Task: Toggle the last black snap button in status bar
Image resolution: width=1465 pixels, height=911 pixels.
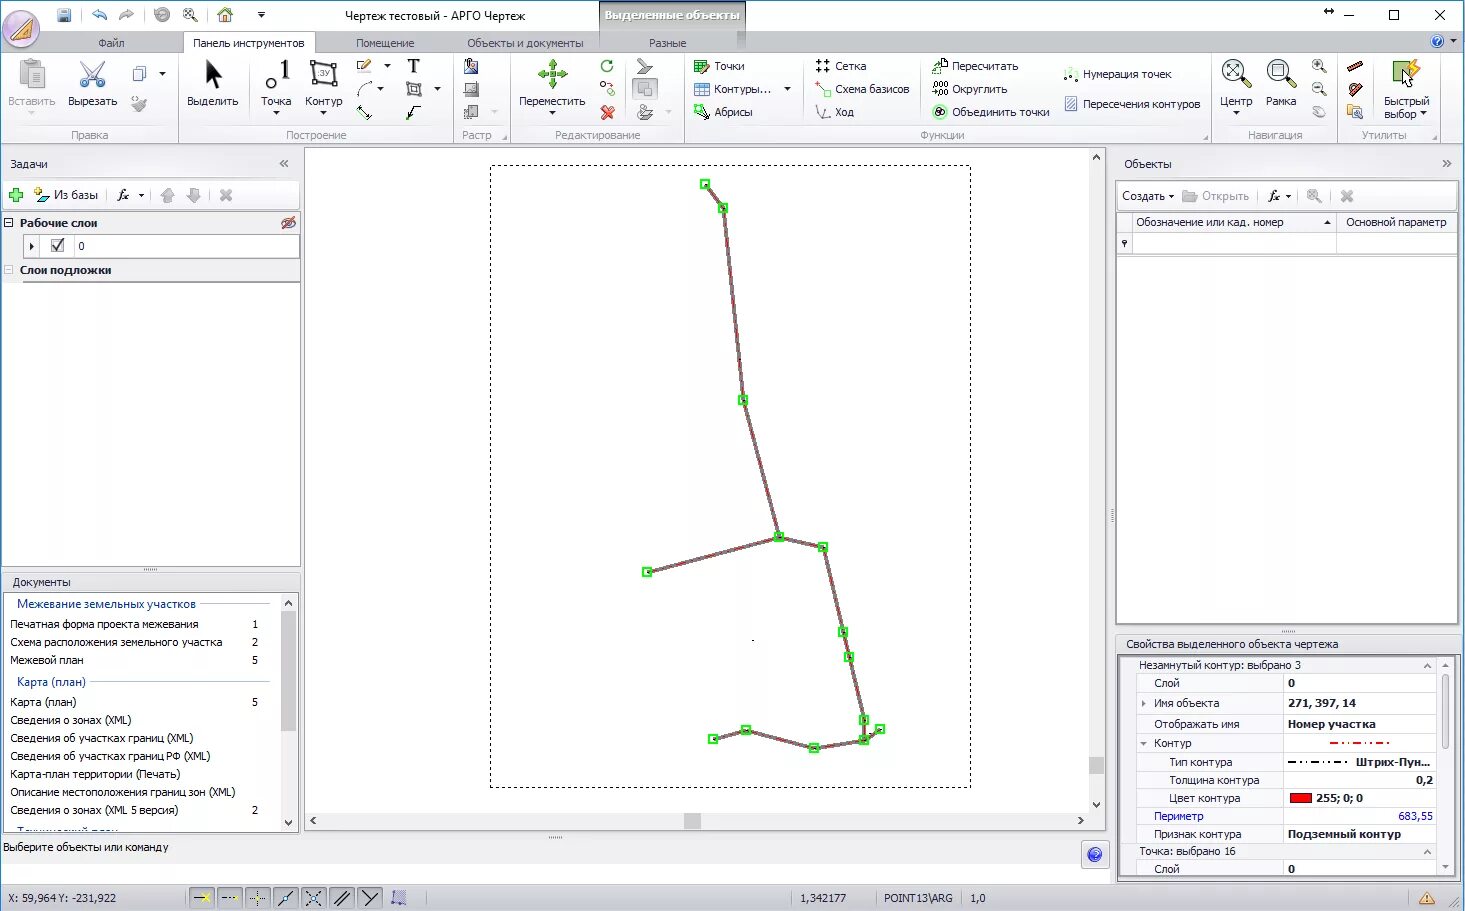Action: click(x=369, y=898)
